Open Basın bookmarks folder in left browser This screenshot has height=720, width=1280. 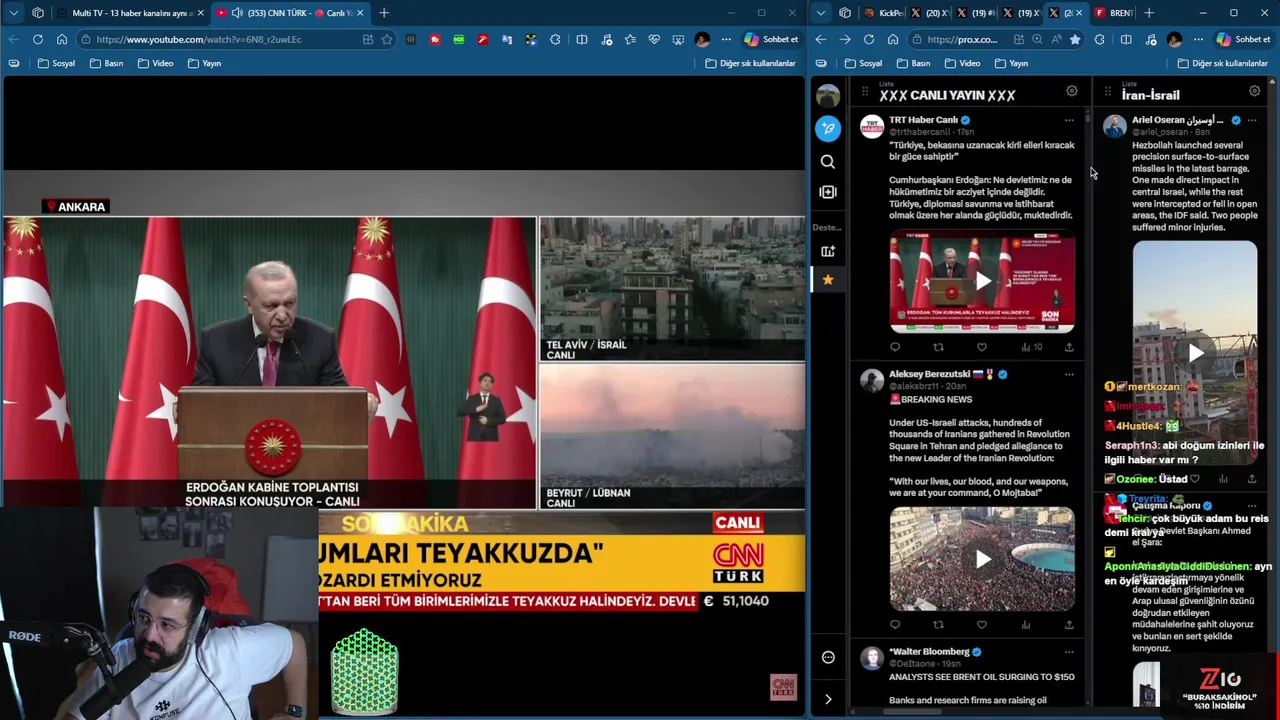[x=106, y=63]
